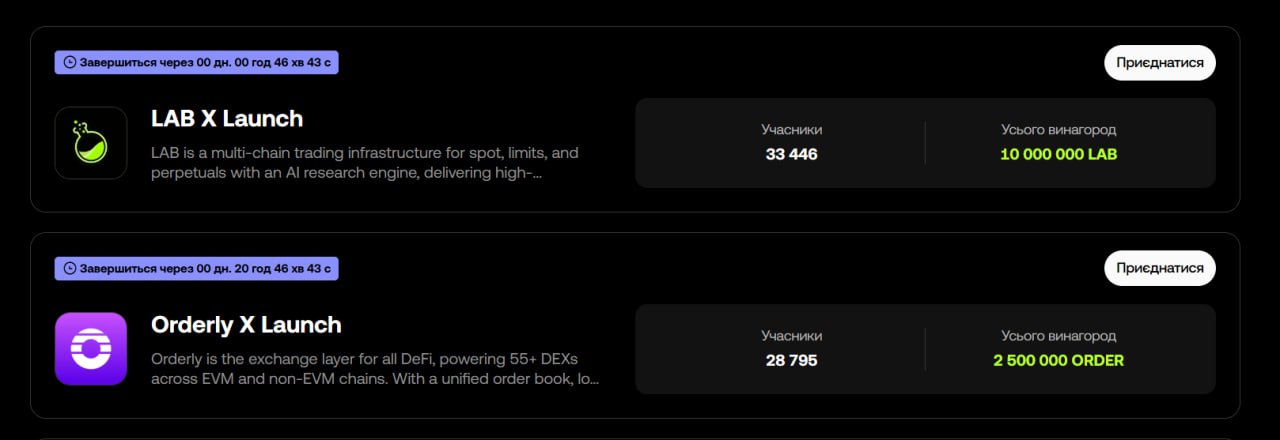Click the LAB project description text
This screenshot has width=1280, height=440.
click(x=365, y=163)
